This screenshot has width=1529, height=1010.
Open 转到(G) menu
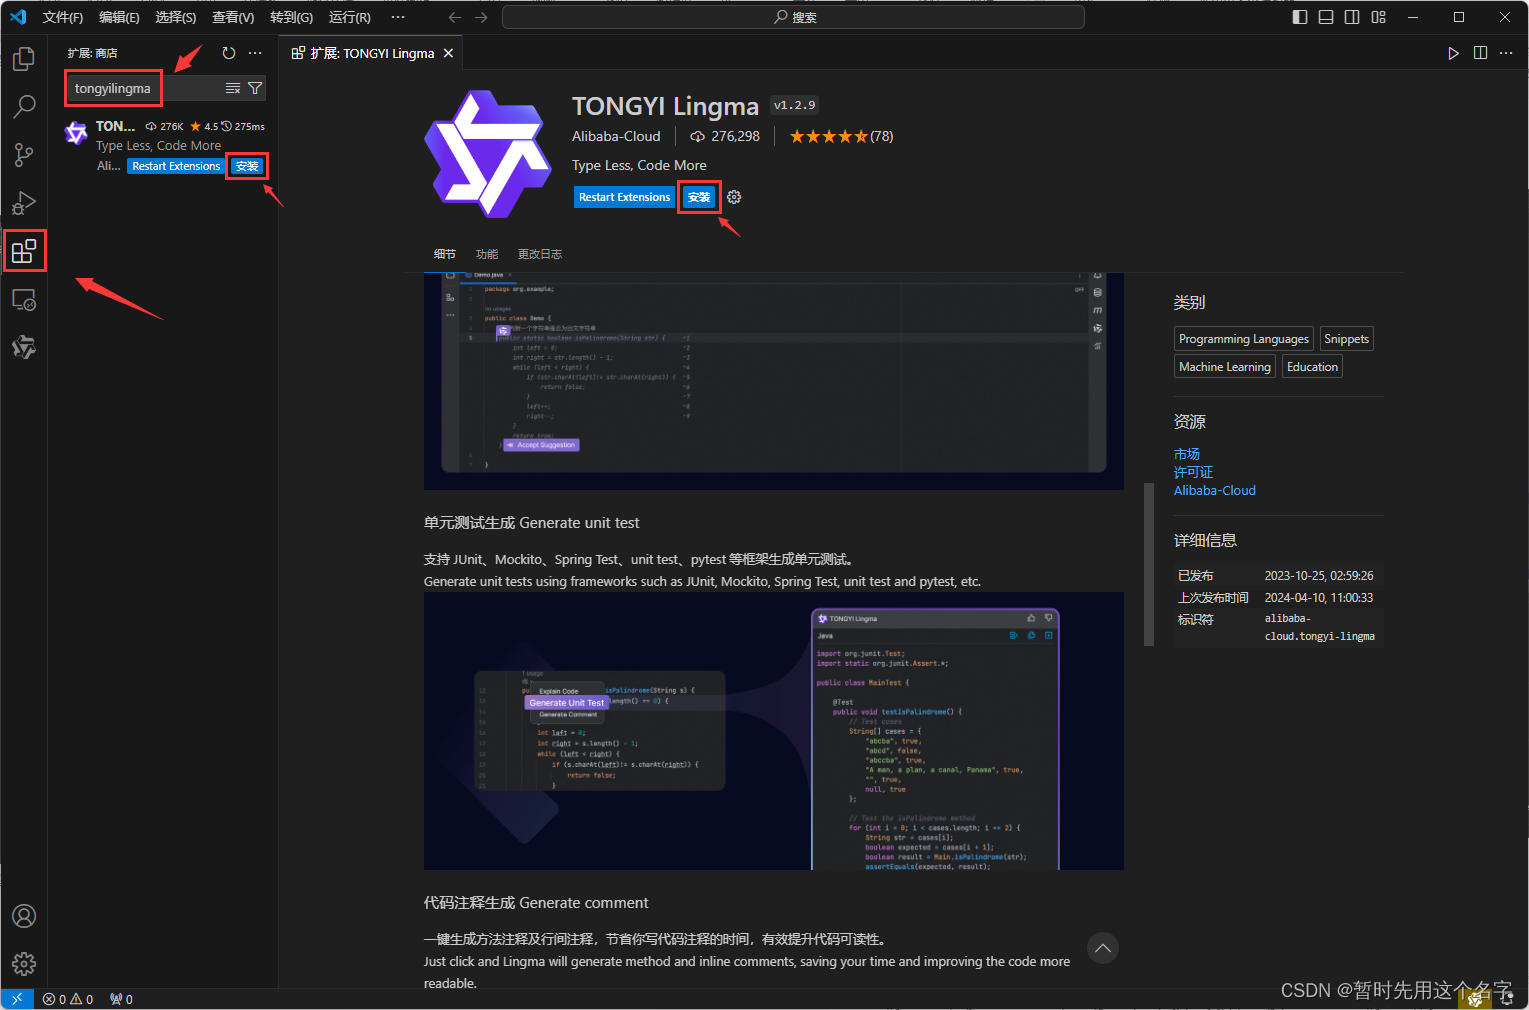coord(291,17)
